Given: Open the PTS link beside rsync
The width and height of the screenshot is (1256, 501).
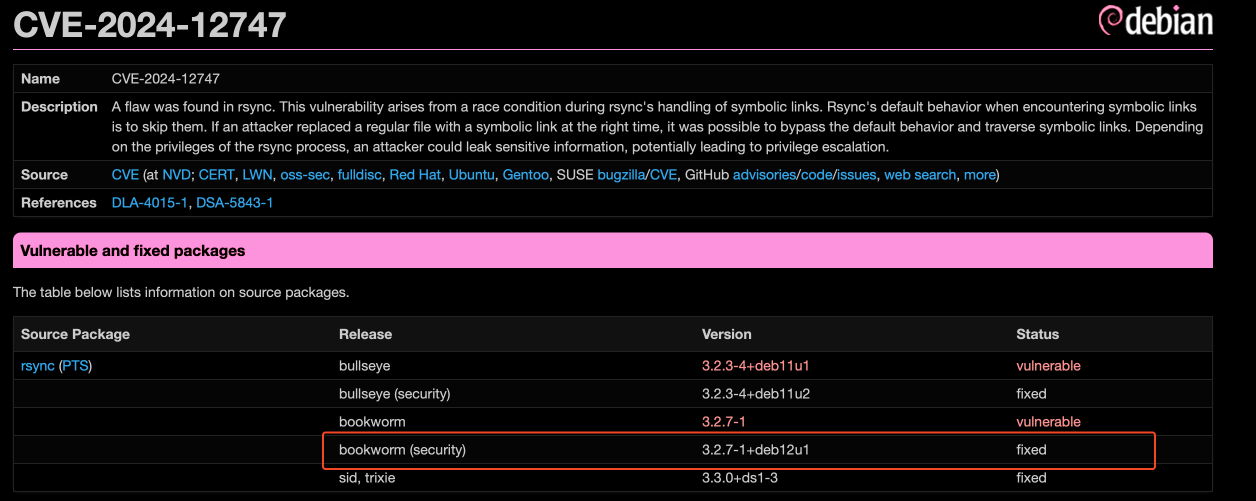Looking at the screenshot, I should click(76, 366).
